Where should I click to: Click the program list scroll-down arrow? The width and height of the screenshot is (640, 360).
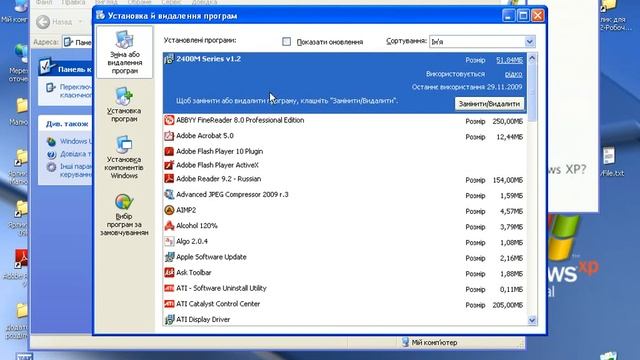tap(532, 320)
